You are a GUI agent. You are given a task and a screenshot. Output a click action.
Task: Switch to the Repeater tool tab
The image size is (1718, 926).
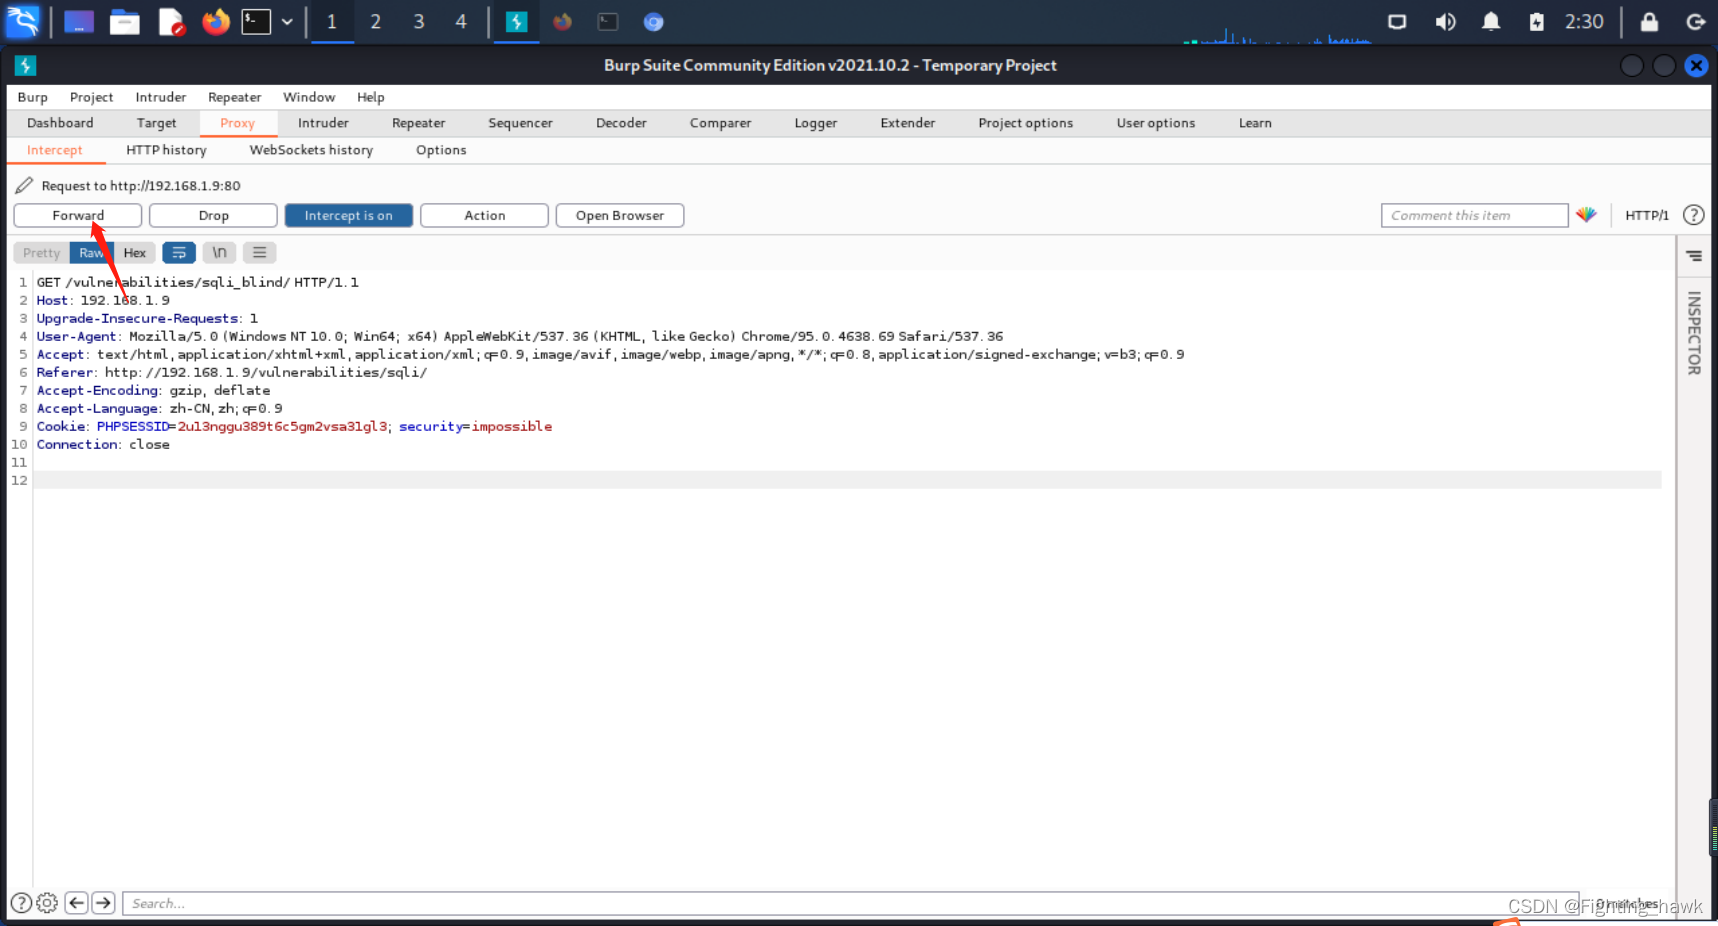point(418,123)
